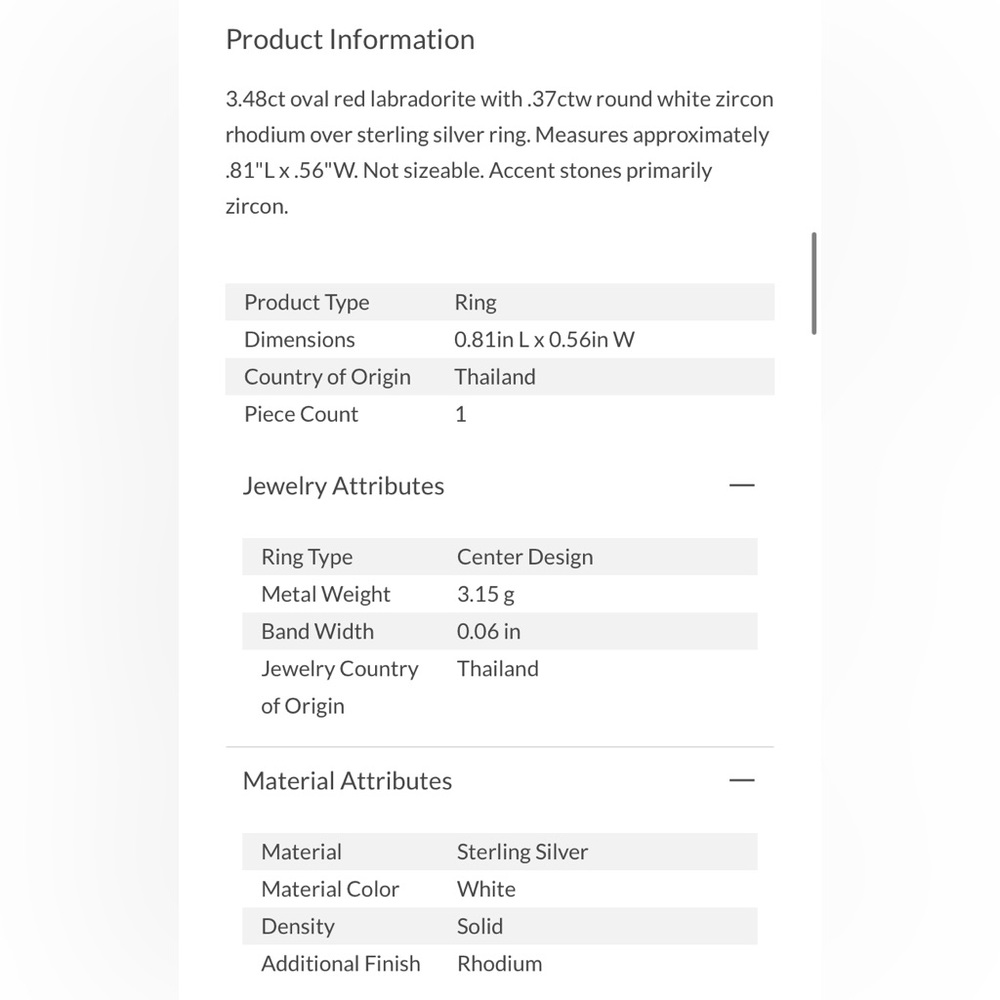Select the Ring Type Center Design row

click(500, 557)
